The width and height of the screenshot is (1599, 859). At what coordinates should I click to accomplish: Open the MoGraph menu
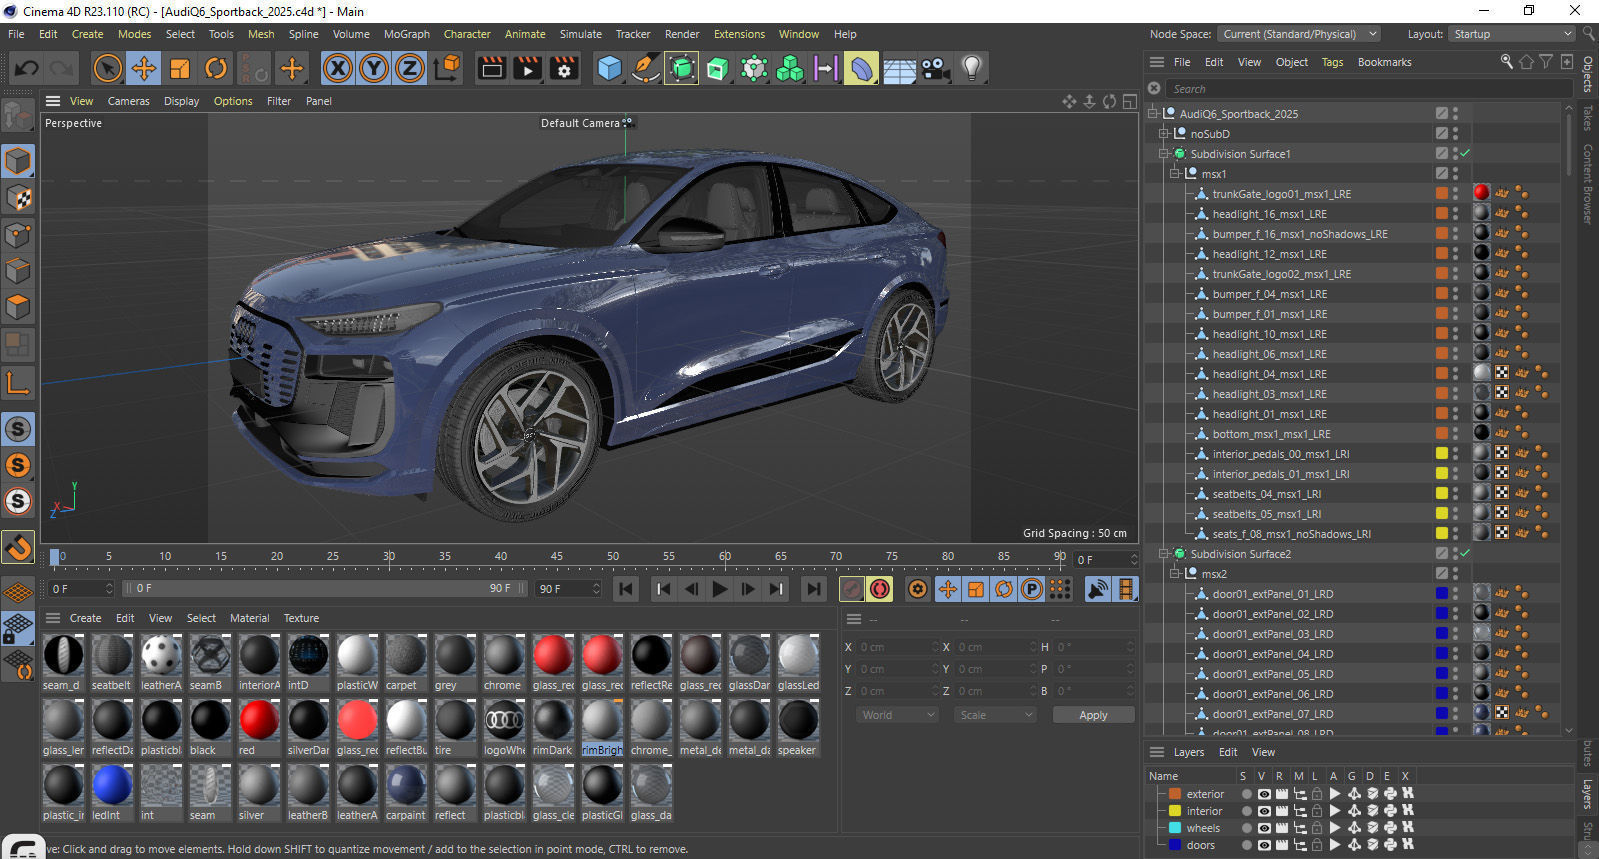407,34
